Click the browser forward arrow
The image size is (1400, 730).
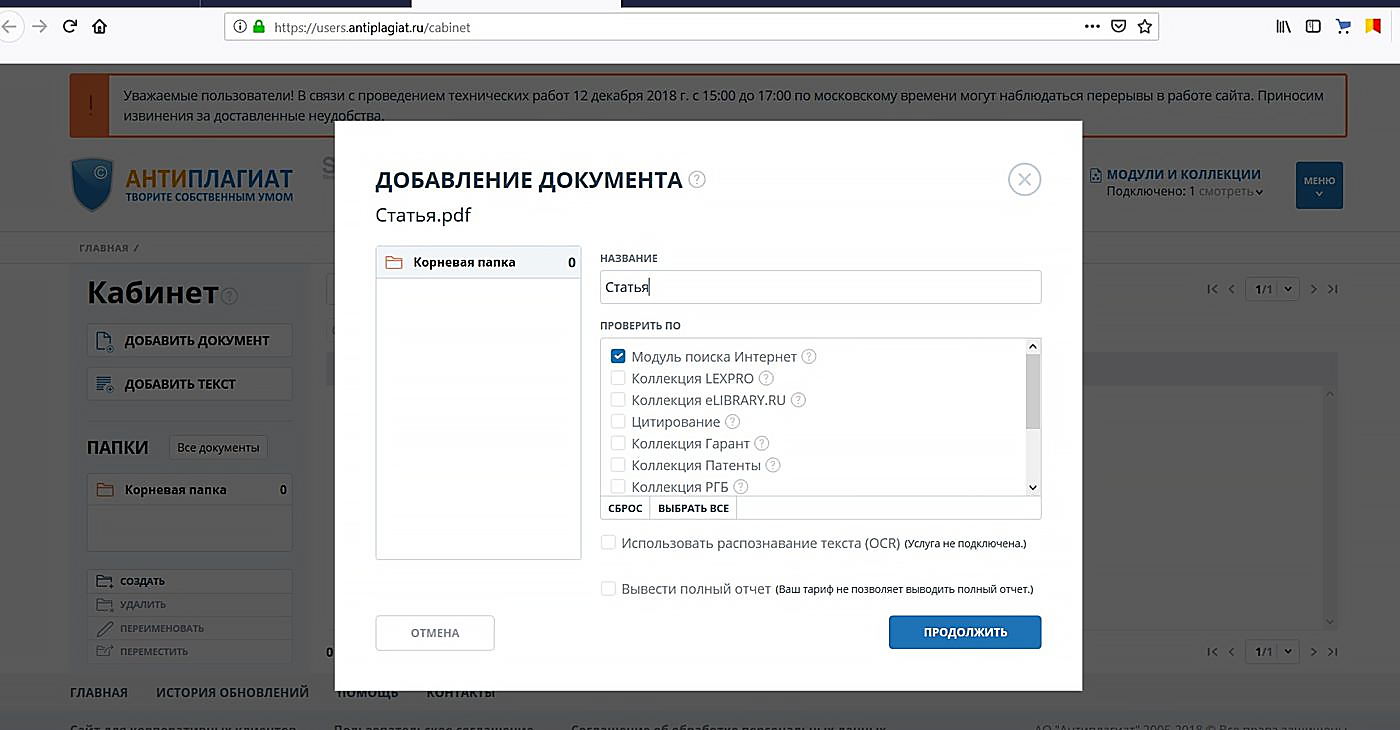(x=39, y=27)
